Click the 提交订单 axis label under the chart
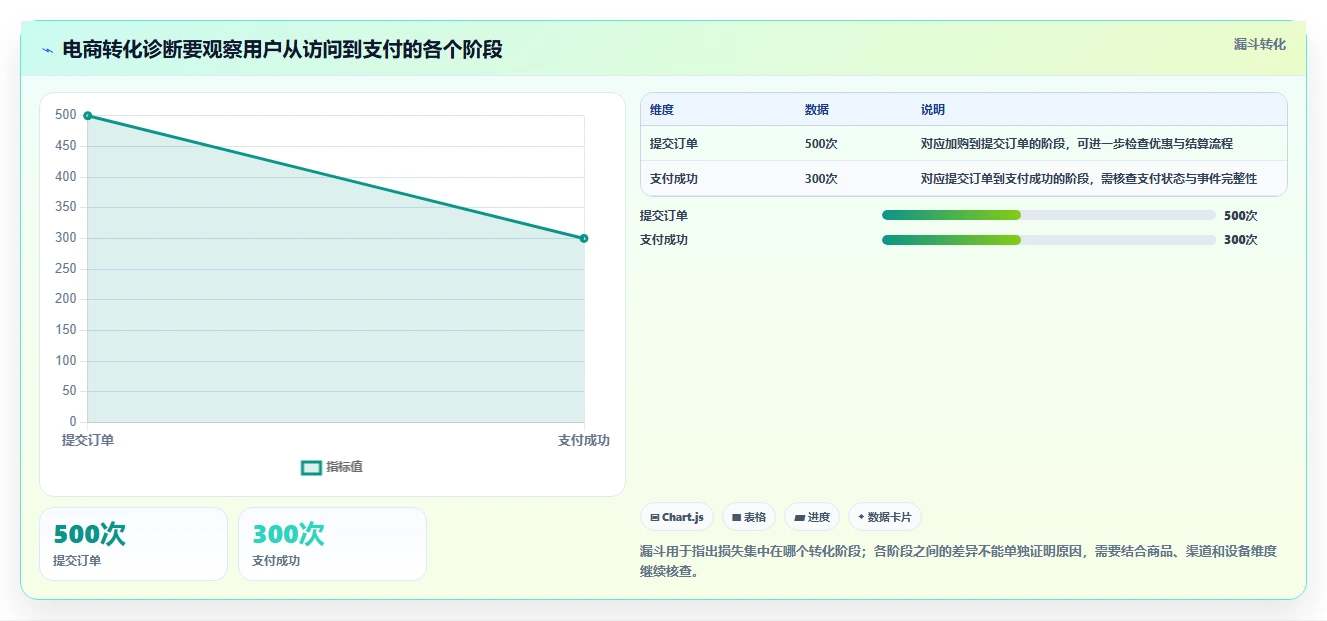This screenshot has height=621, width=1327. (x=88, y=440)
